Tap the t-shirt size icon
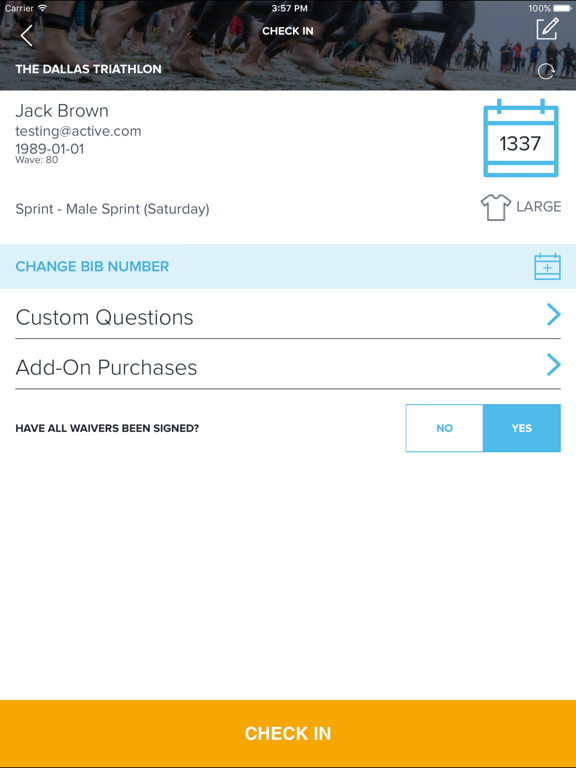 coord(496,207)
